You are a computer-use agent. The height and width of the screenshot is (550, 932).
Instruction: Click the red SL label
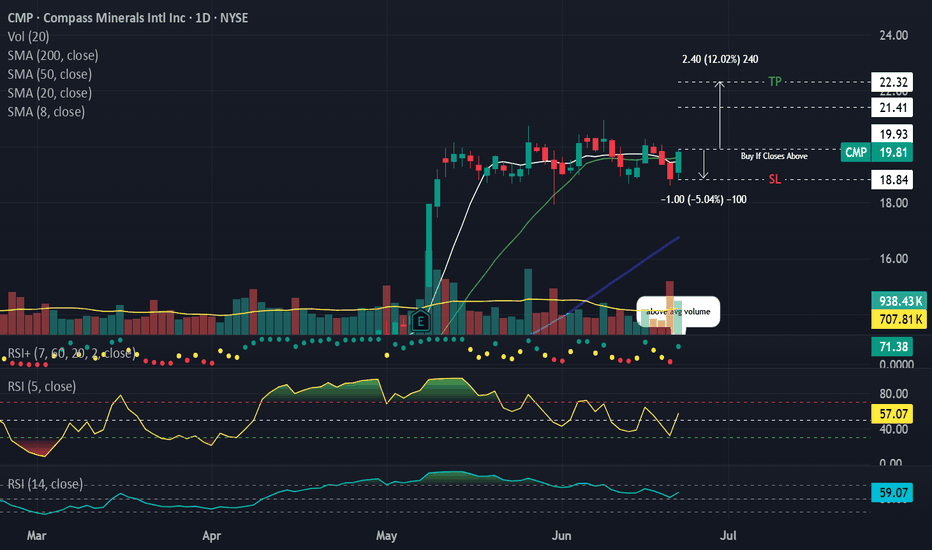[x=774, y=179]
